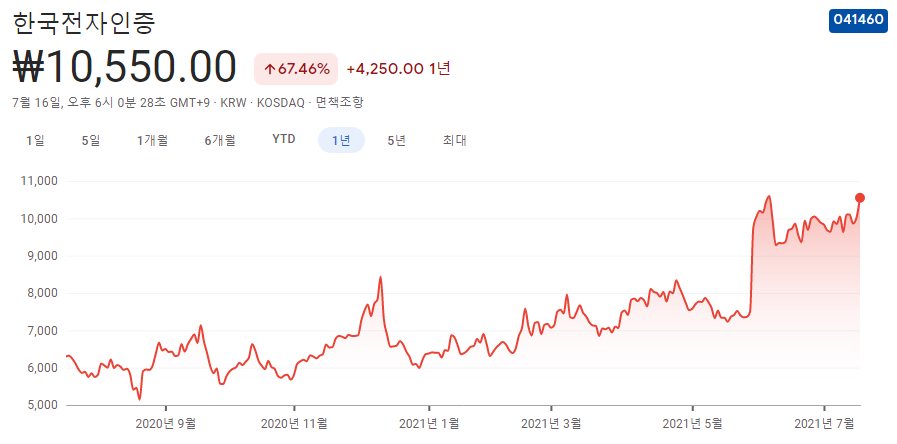Click the 7월 16일 timestamp text
The width and height of the screenshot is (897, 444).
[36, 103]
